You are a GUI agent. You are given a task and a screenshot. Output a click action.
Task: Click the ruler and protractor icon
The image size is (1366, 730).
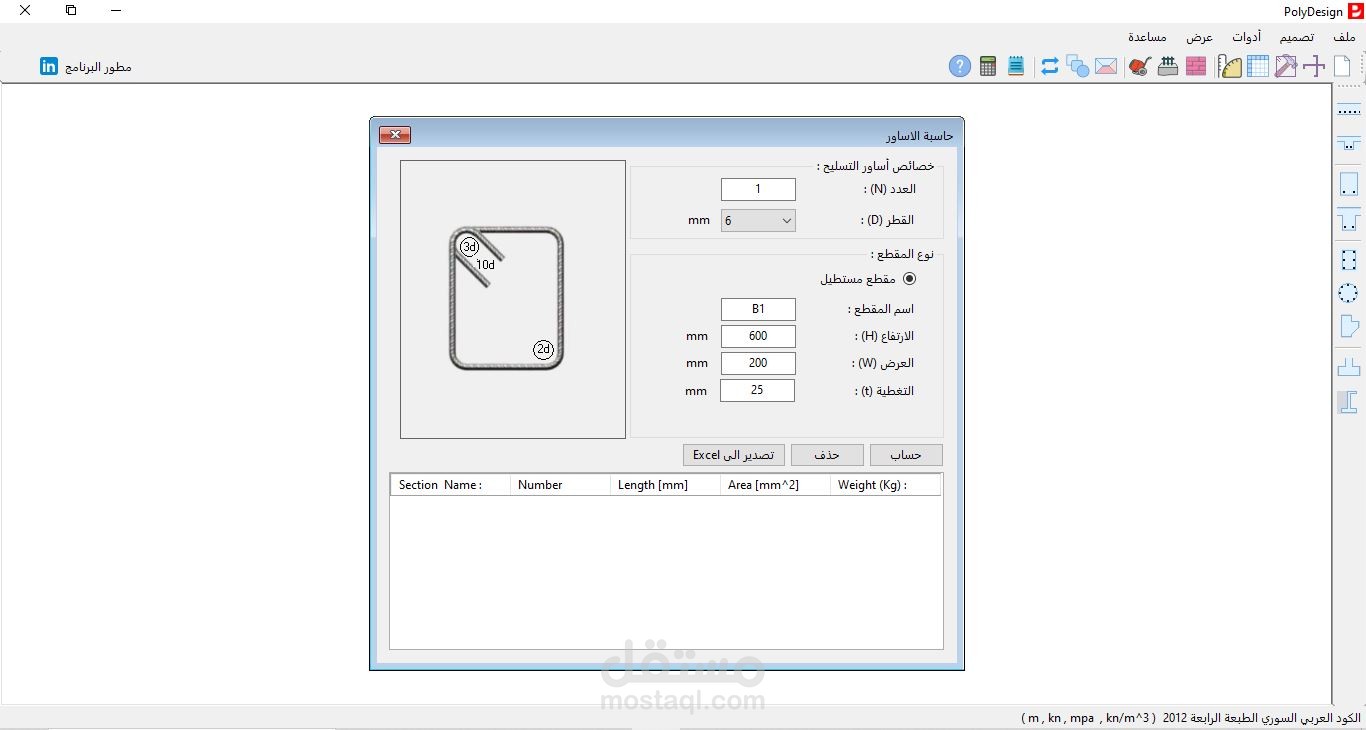pyautogui.click(x=1230, y=67)
